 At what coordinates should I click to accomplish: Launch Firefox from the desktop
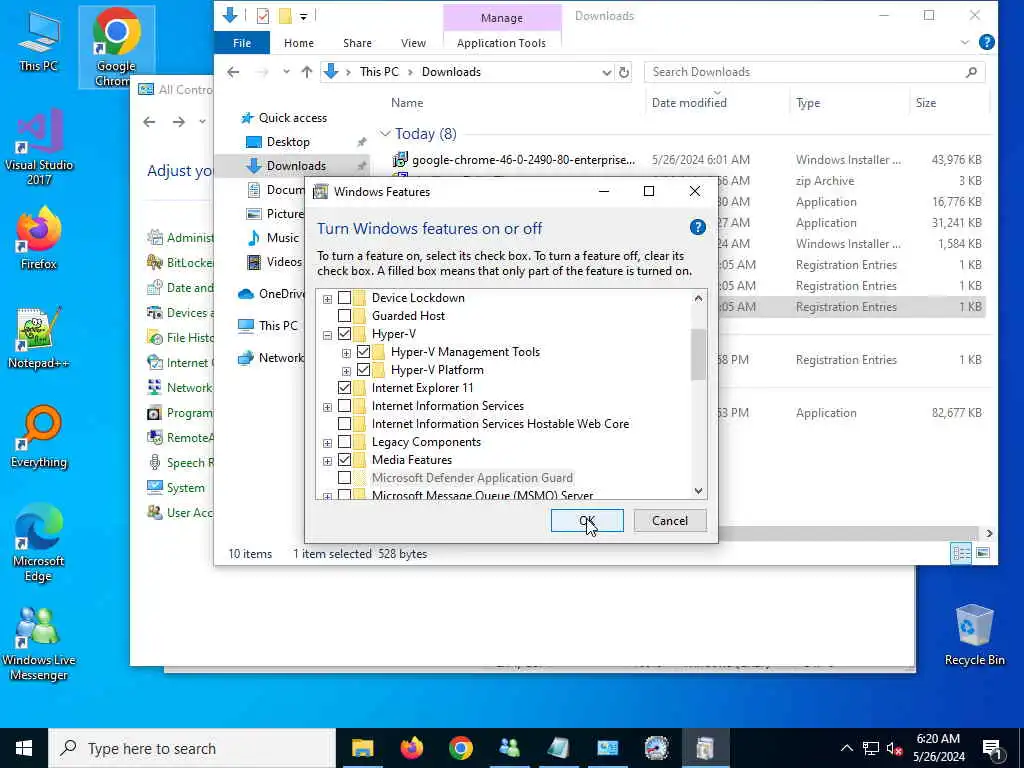[x=39, y=238]
